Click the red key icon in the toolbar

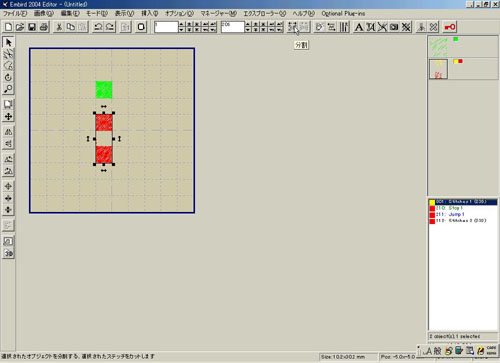[x=450, y=27]
